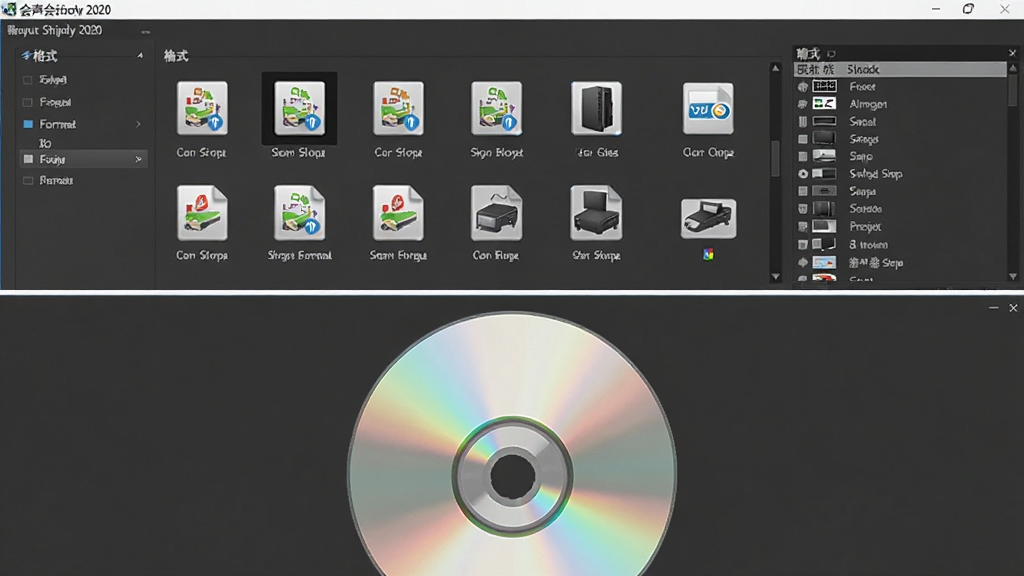This screenshot has height=576, width=1024.
Task: Click the 'Saapa' row thumbnail
Action: tap(824, 191)
